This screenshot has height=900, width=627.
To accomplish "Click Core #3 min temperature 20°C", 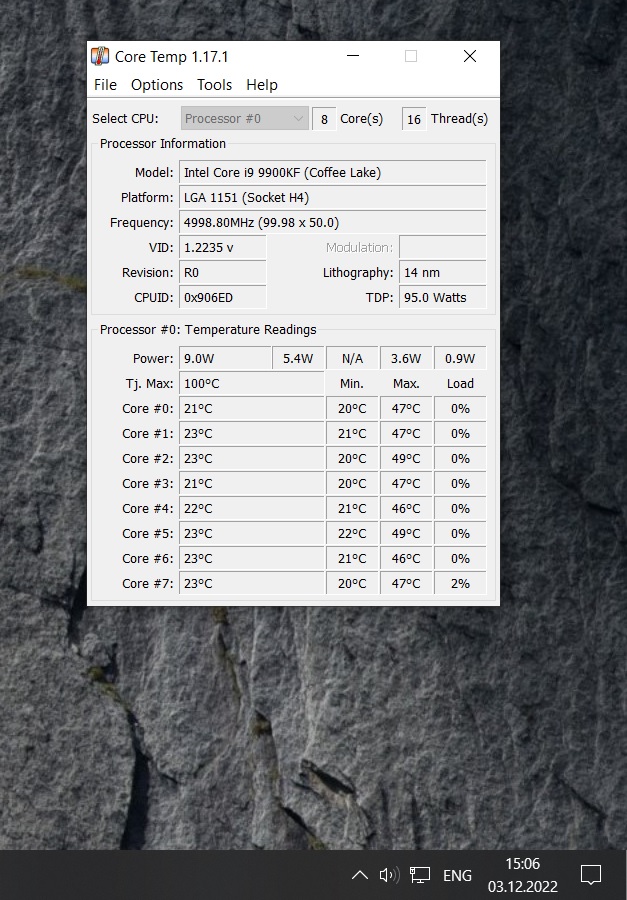I will (x=352, y=483).
